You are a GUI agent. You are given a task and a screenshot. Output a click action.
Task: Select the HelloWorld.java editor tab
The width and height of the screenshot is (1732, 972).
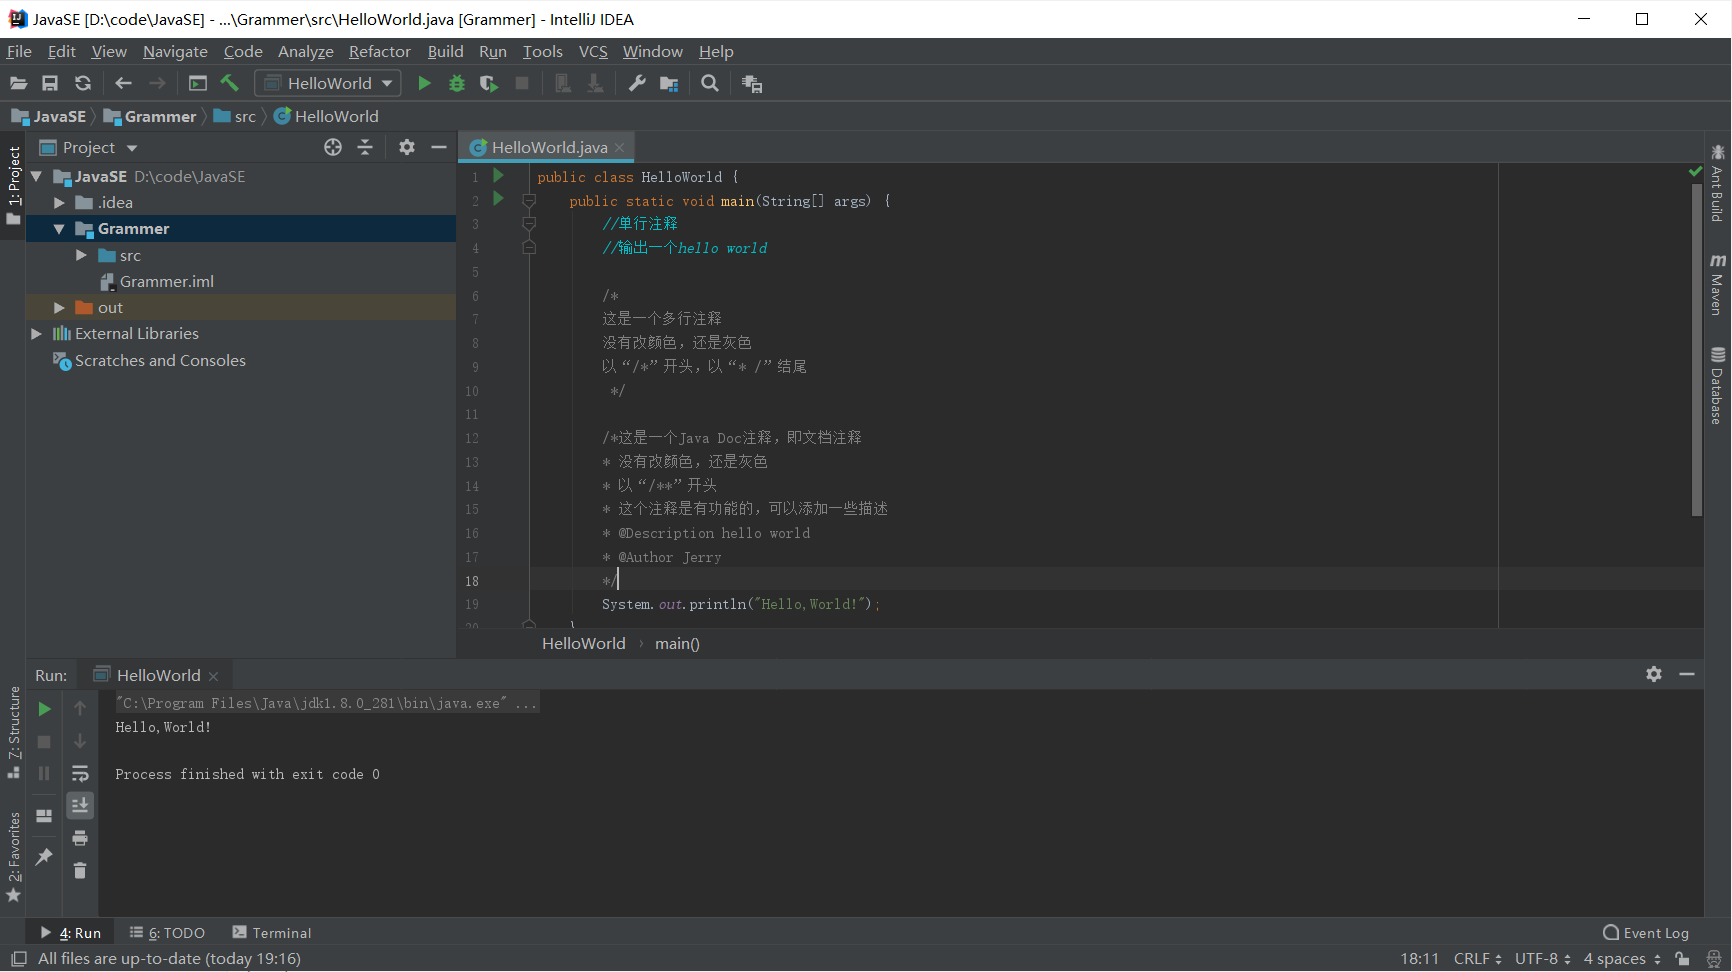point(547,147)
